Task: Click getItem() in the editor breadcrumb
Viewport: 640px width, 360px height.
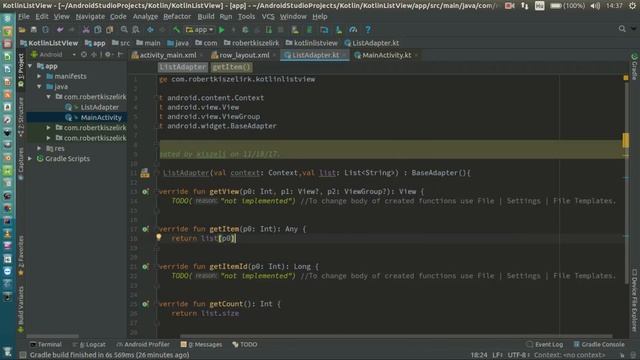Action: coord(231,67)
